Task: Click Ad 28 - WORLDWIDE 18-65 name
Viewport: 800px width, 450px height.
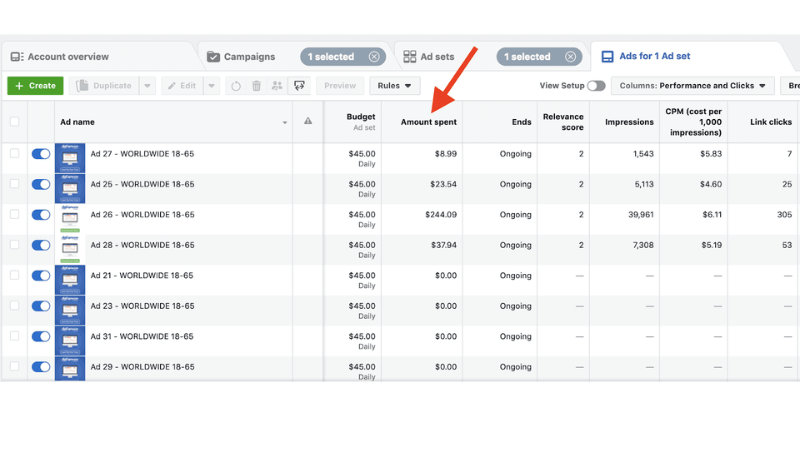Action: [x=142, y=245]
